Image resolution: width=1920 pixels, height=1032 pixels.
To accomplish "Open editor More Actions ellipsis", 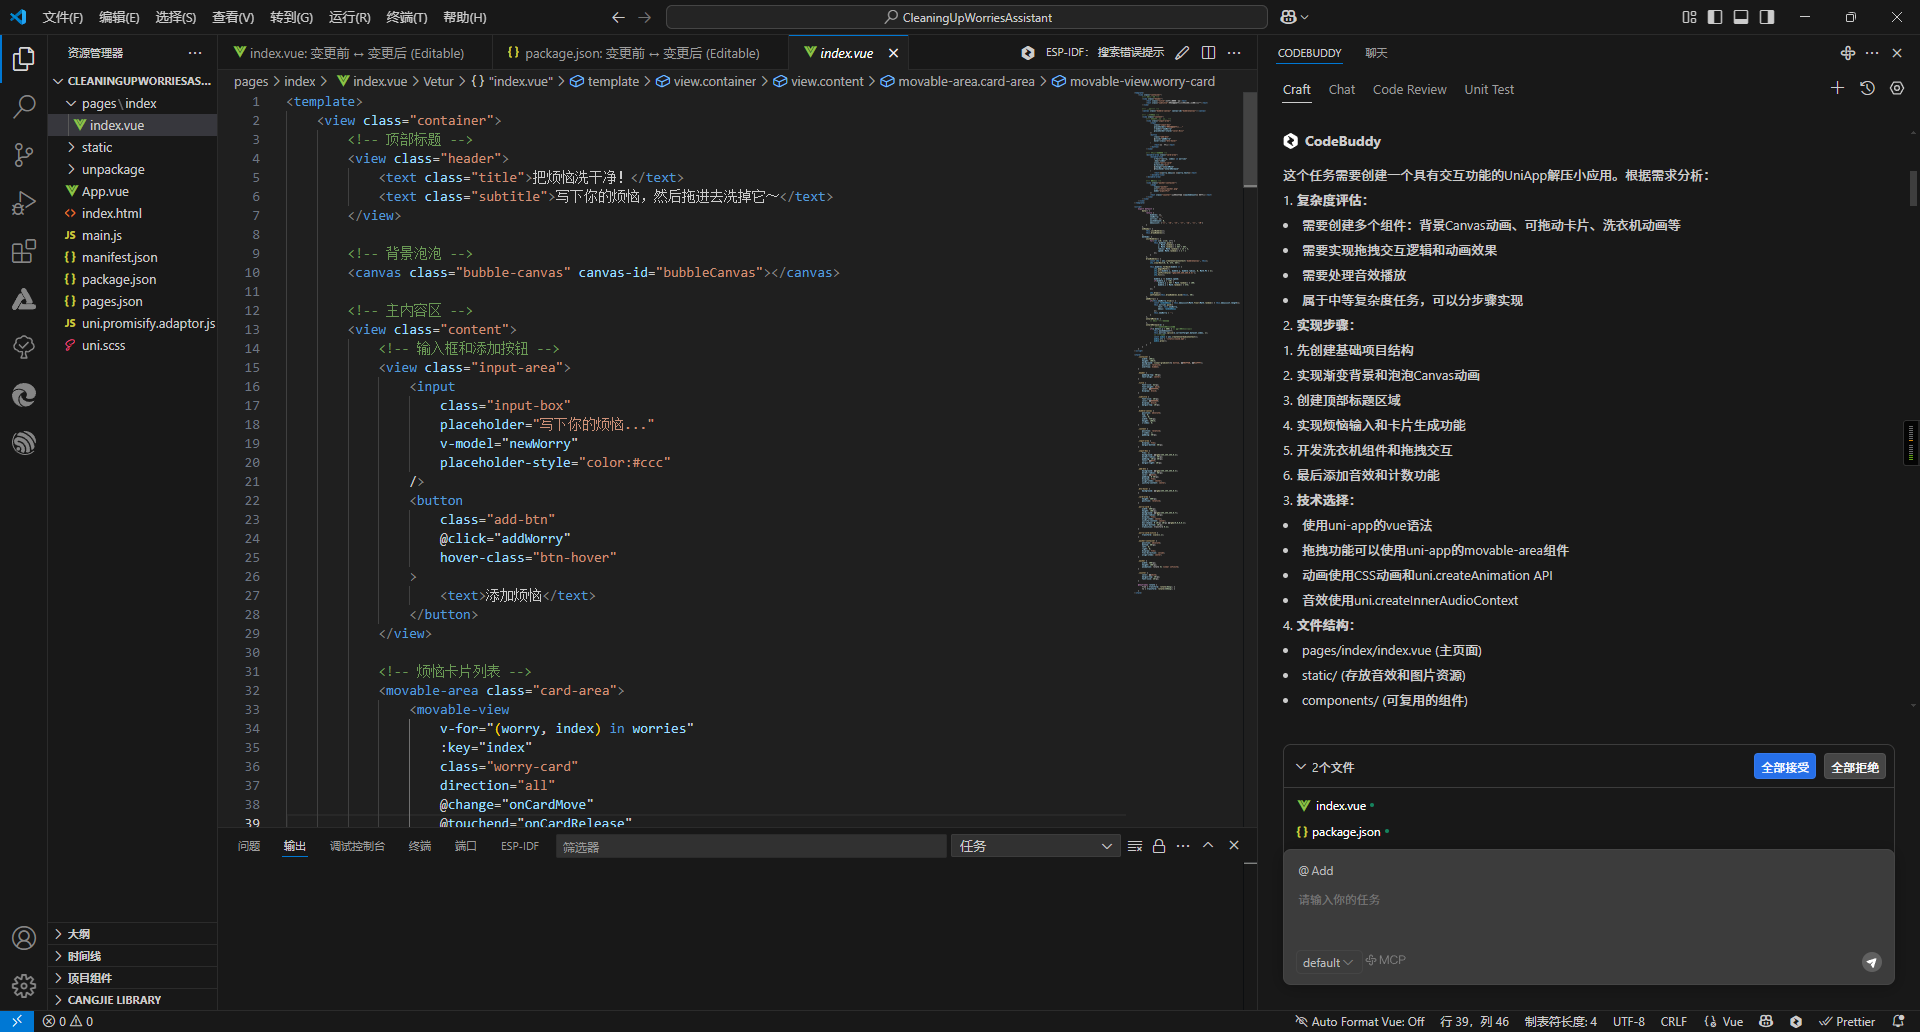I will [1234, 53].
